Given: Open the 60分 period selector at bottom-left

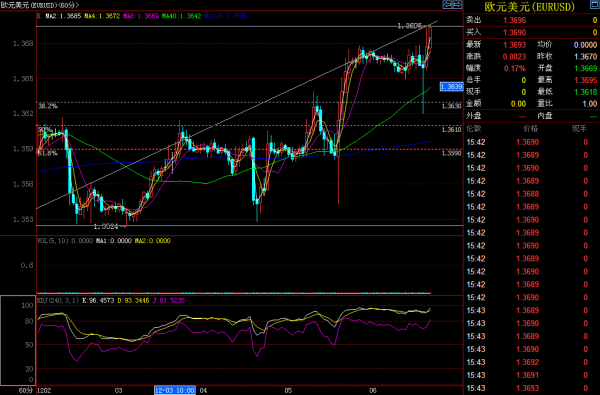Looking at the screenshot, I should (x=26, y=390).
